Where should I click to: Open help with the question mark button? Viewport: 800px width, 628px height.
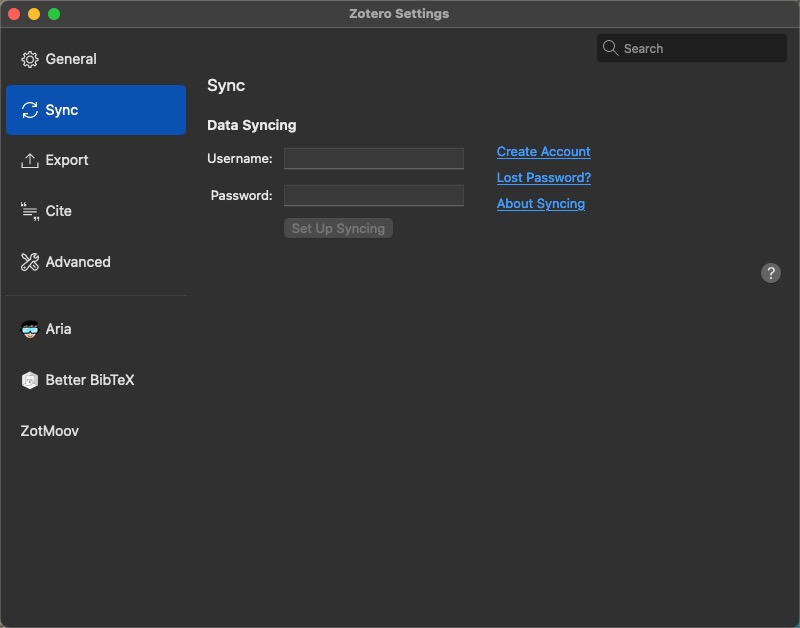pos(770,273)
